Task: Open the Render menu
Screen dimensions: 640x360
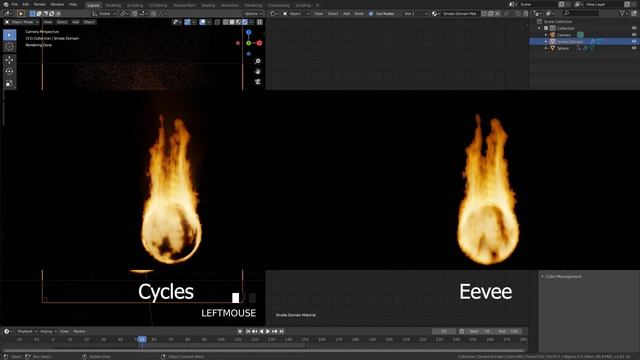Action: pyautogui.click(x=40, y=4)
